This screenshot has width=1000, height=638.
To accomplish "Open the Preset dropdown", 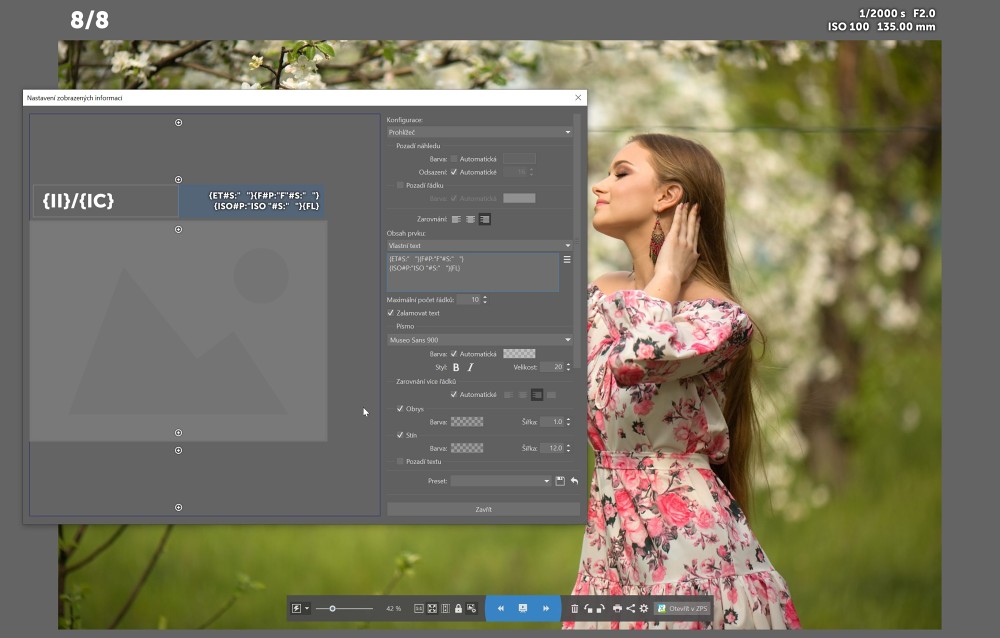I will [501, 481].
